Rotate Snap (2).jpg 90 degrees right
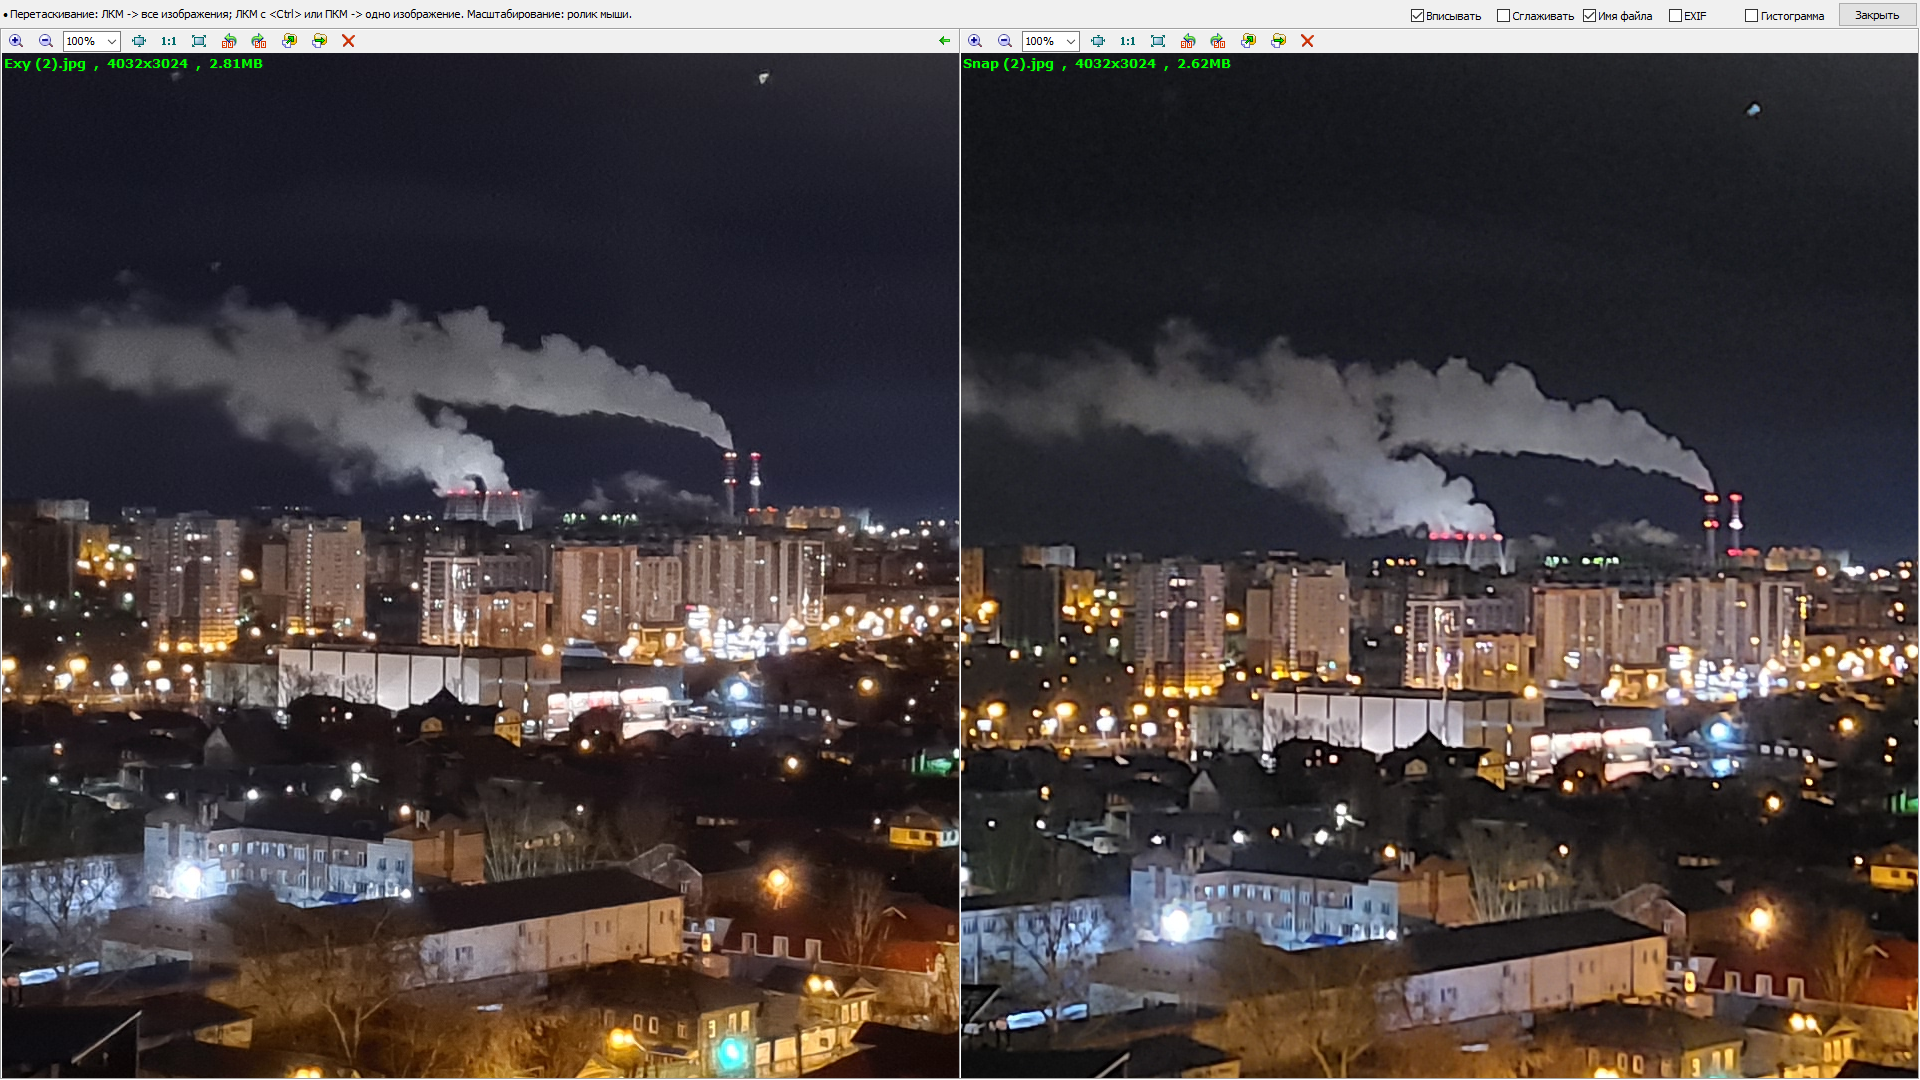Image resolution: width=1920 pixels, height=1080 pixels. 1218,41
